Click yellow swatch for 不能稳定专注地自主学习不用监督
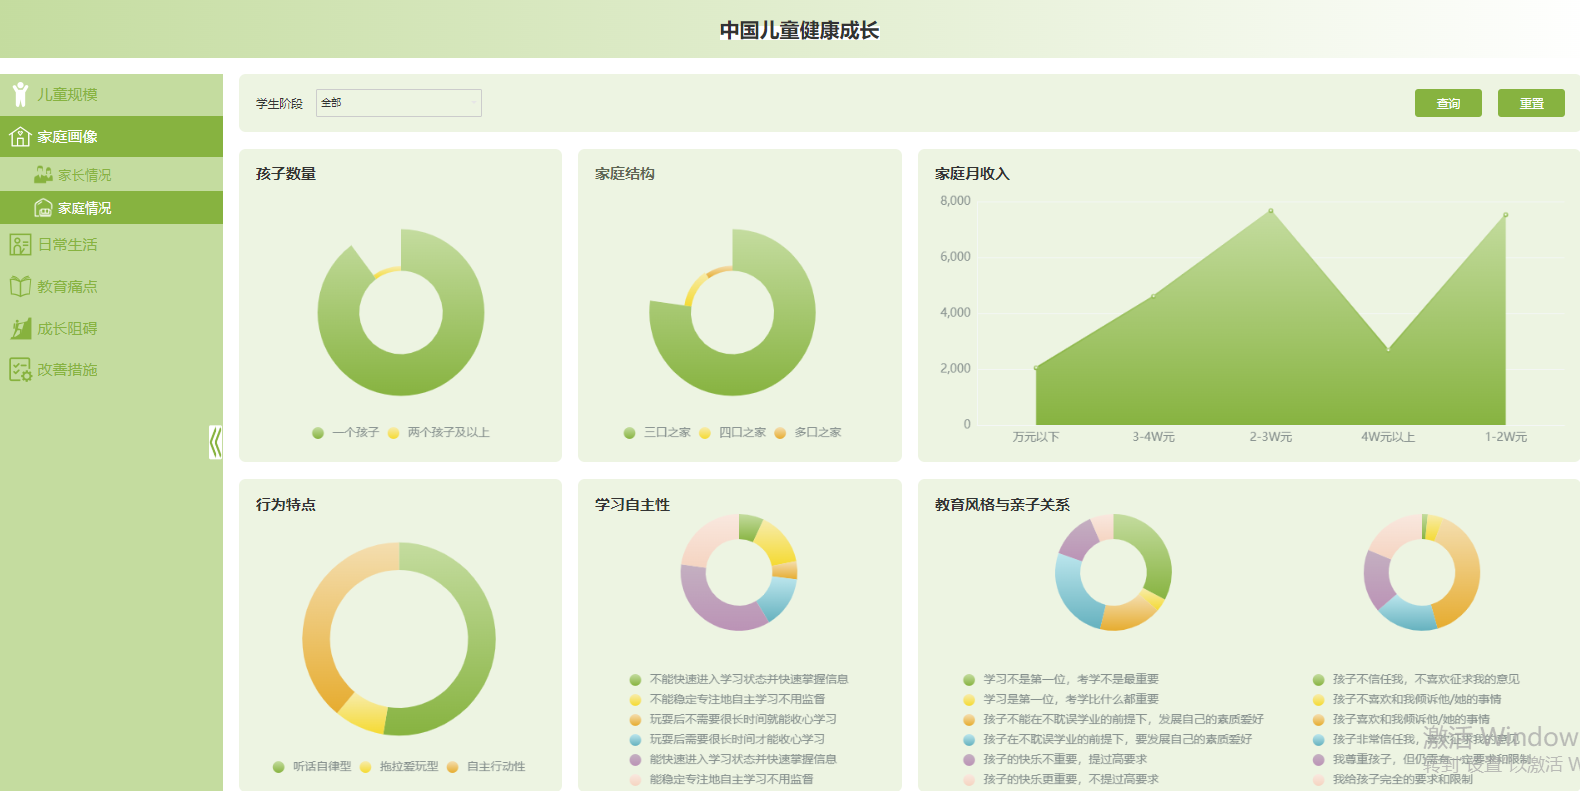This screenshot has height=791, width=1580. click(x=635, y=699)
